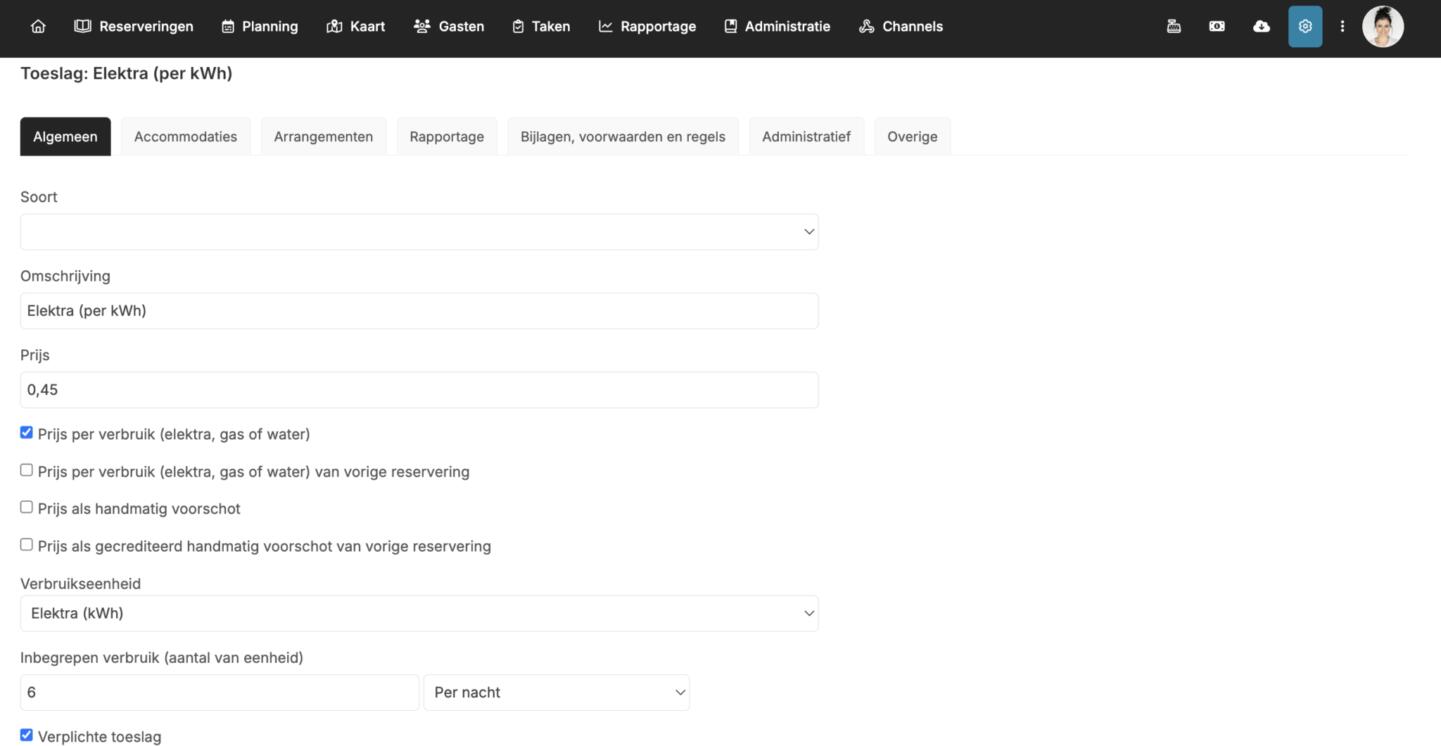Expand the Soort dropdown
1441x746 pixels.
pos(419,232)
